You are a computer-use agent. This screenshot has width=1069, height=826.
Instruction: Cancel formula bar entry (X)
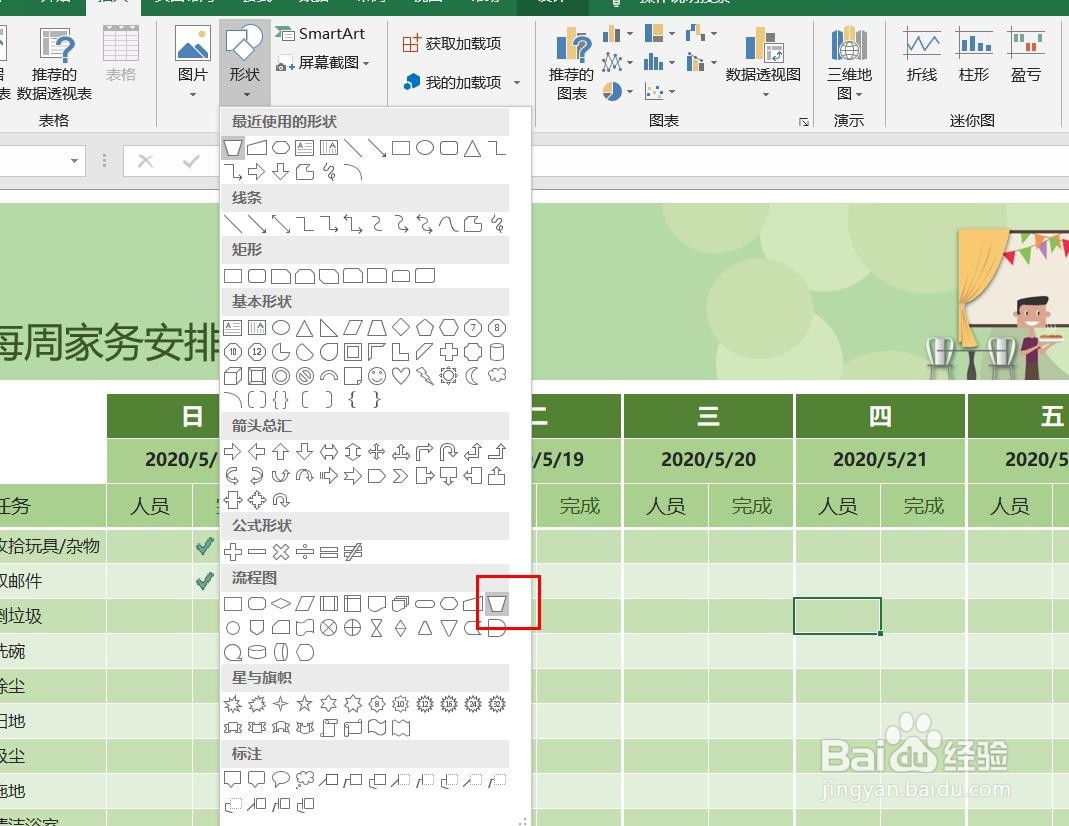[x=145, y=161]
